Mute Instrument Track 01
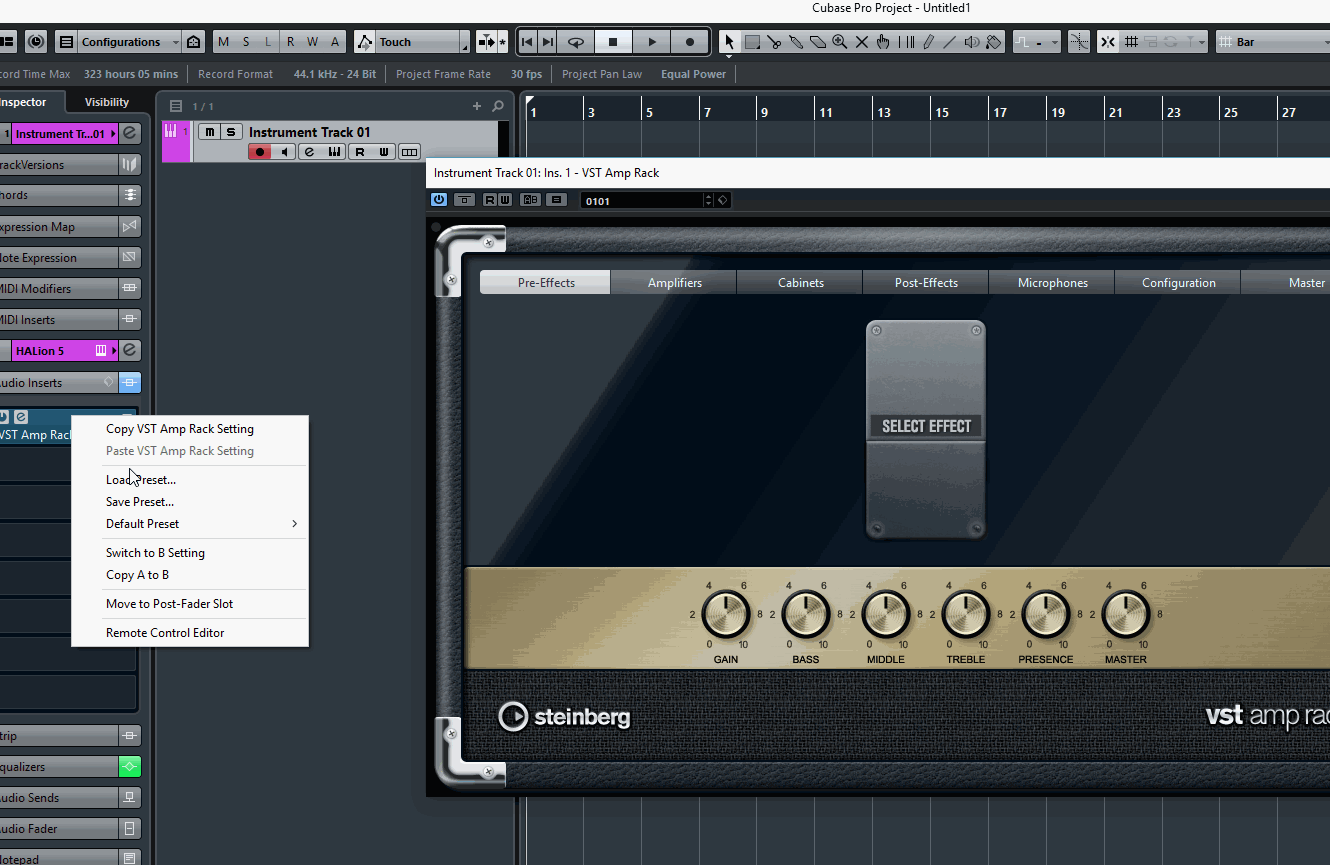Image resolution: width=1330 pixels, height=865 pixels. tap(208, 132)
